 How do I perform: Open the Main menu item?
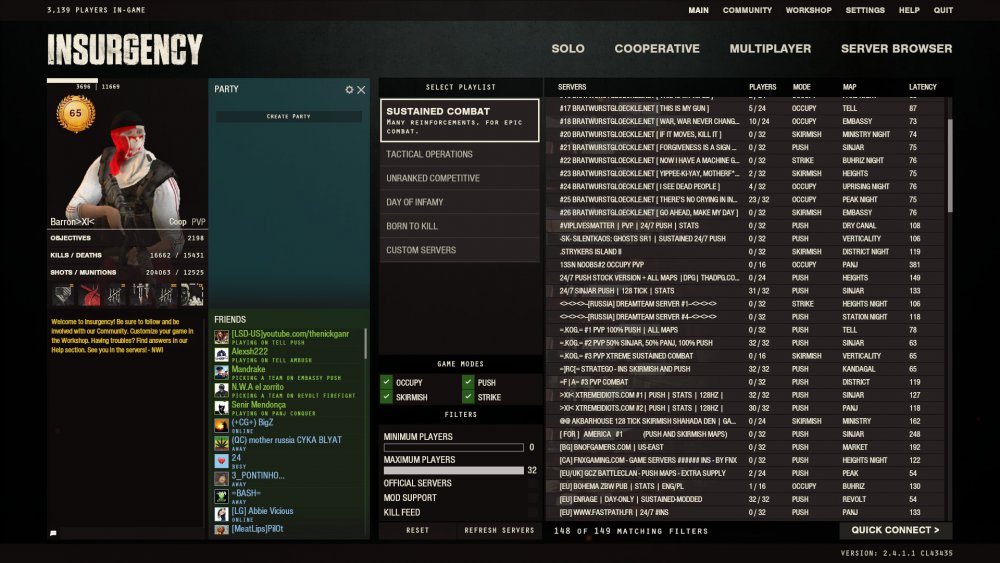(698, 10)
